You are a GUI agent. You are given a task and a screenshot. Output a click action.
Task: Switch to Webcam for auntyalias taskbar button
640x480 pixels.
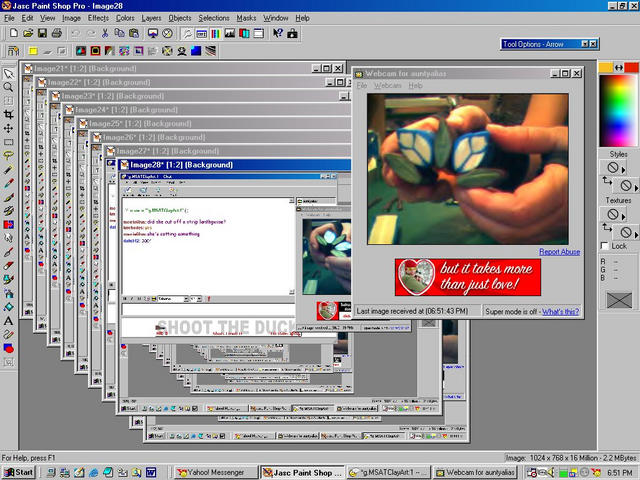pyautogui.click(x=475, y=472)
